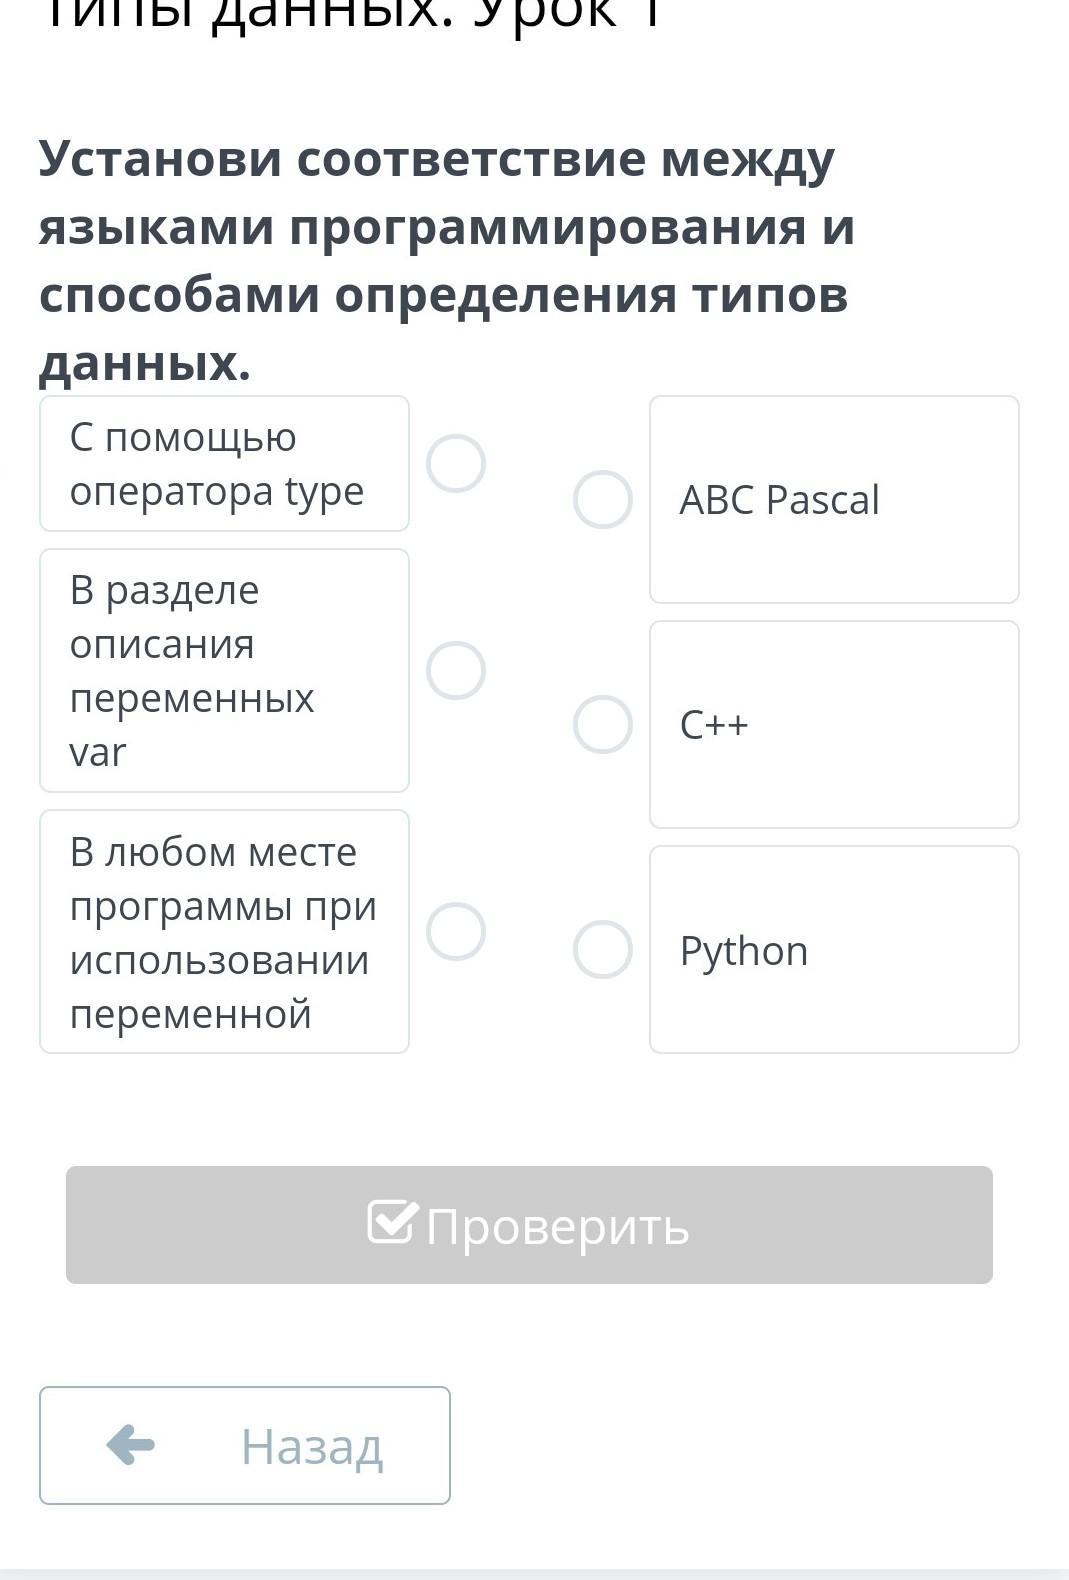Go back using the Назад text
Viewport: 1069px width, 1580px height.
pyautogui.click(x=311, y=1447)
